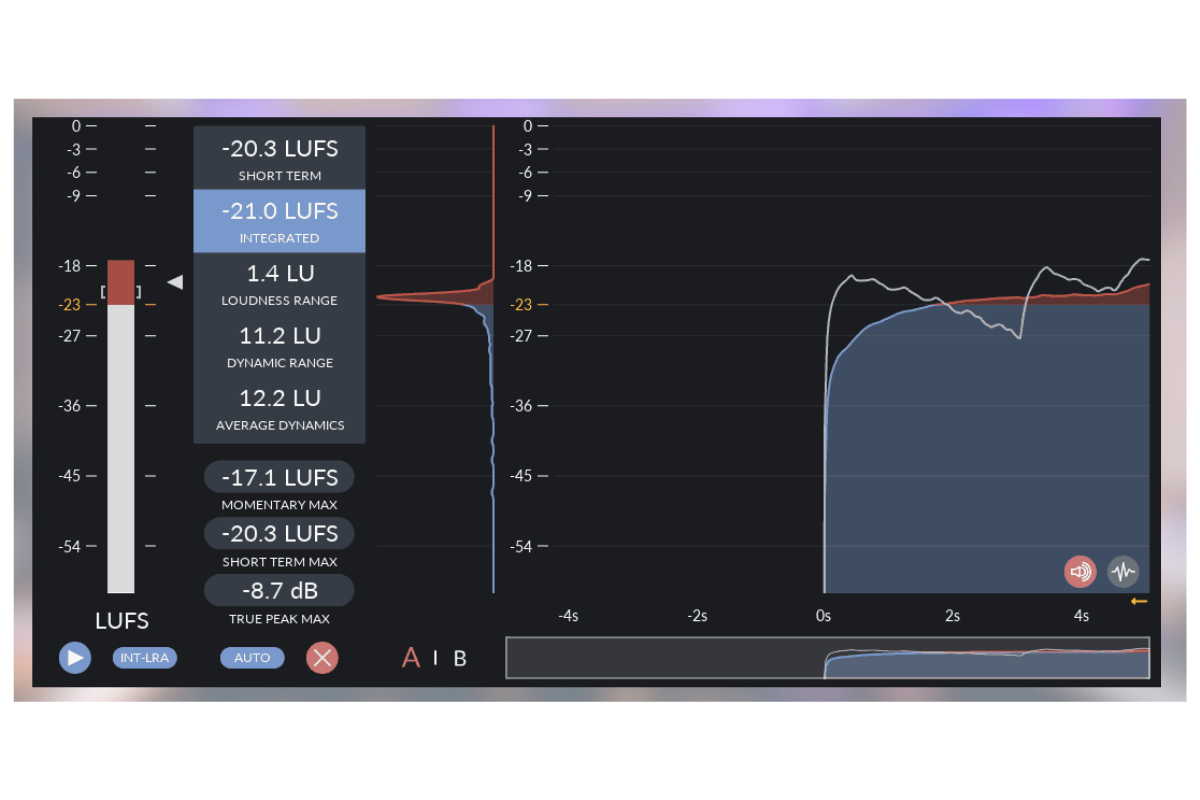Click the blue play button
The height and width of the screenshot is (800, 1200).
[75, 657]
